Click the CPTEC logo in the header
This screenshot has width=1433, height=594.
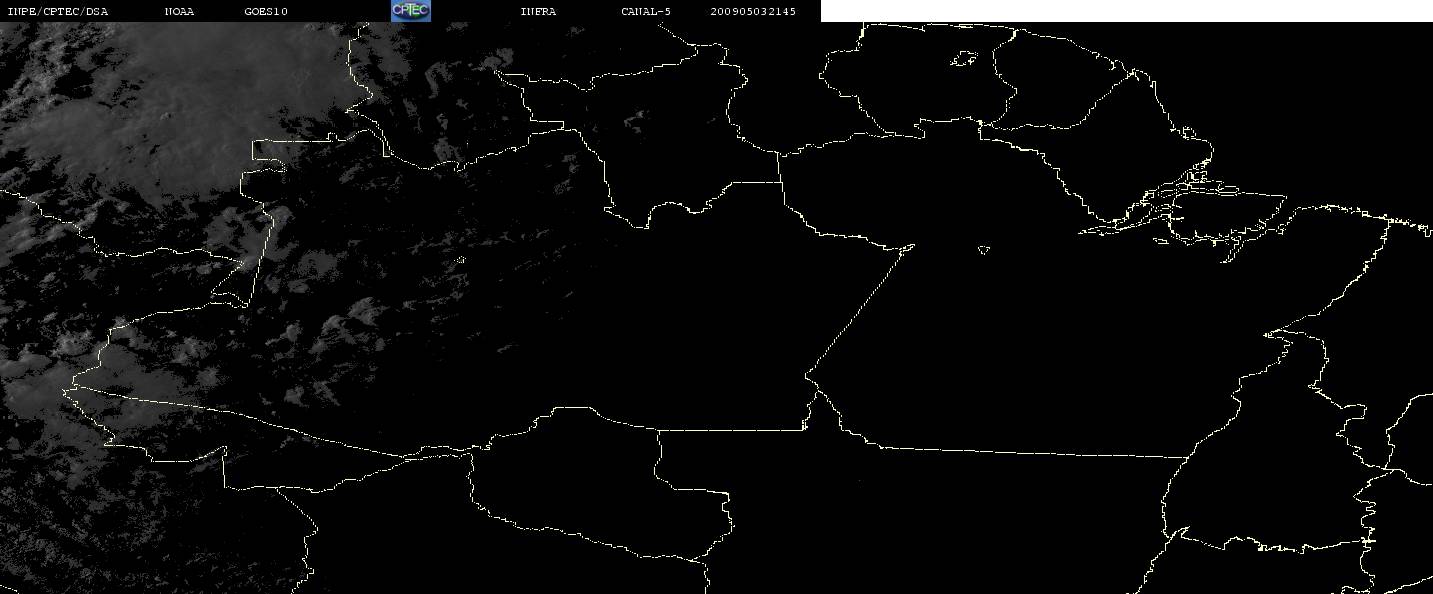tap(410, 10)
